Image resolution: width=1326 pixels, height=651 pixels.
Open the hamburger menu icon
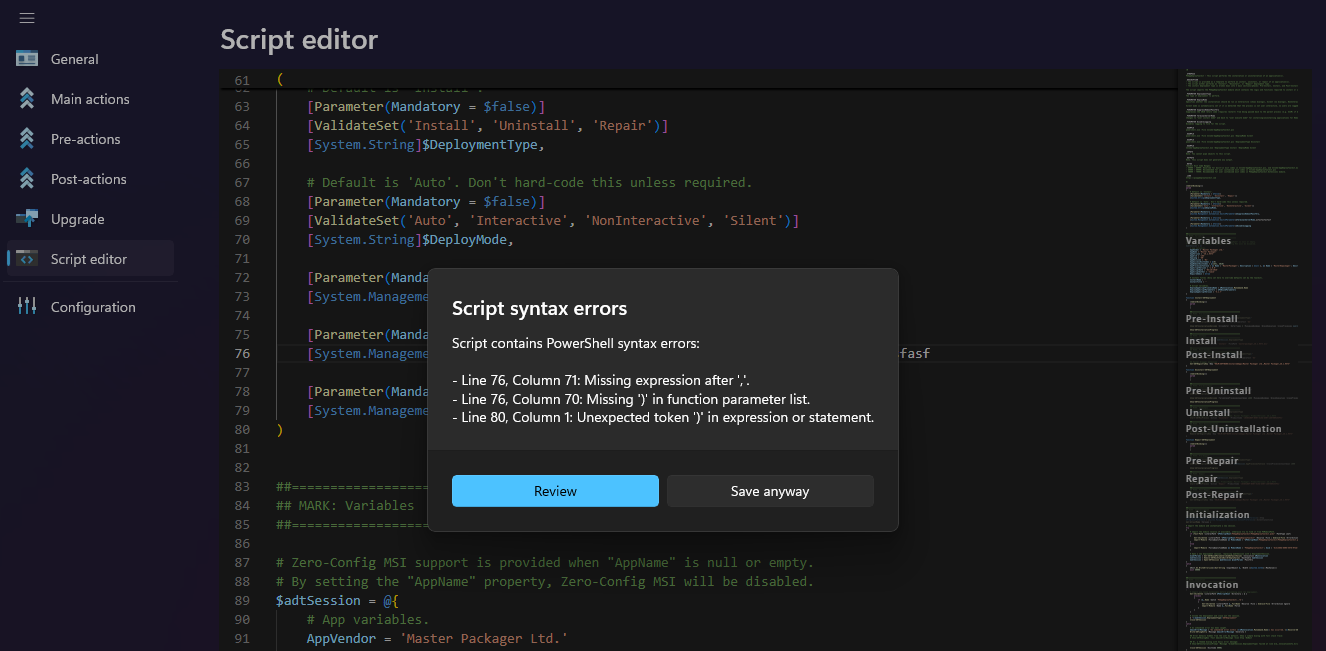(27, 17)
